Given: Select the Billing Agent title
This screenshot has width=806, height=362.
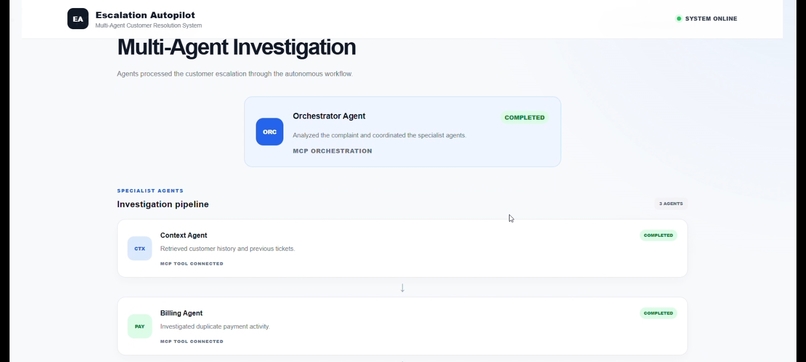Looking at the screenshot, I should click(181, 313).
